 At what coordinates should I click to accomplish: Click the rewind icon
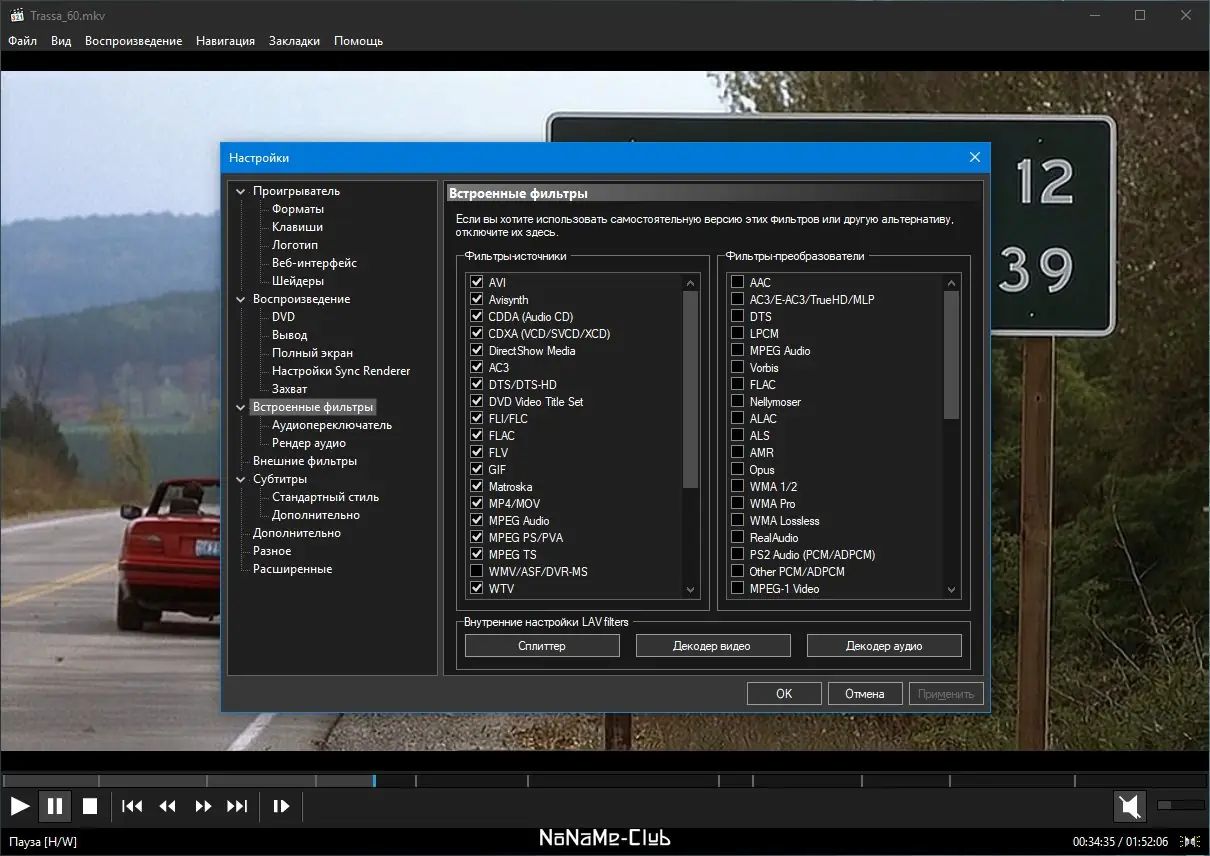coord(168,806)
